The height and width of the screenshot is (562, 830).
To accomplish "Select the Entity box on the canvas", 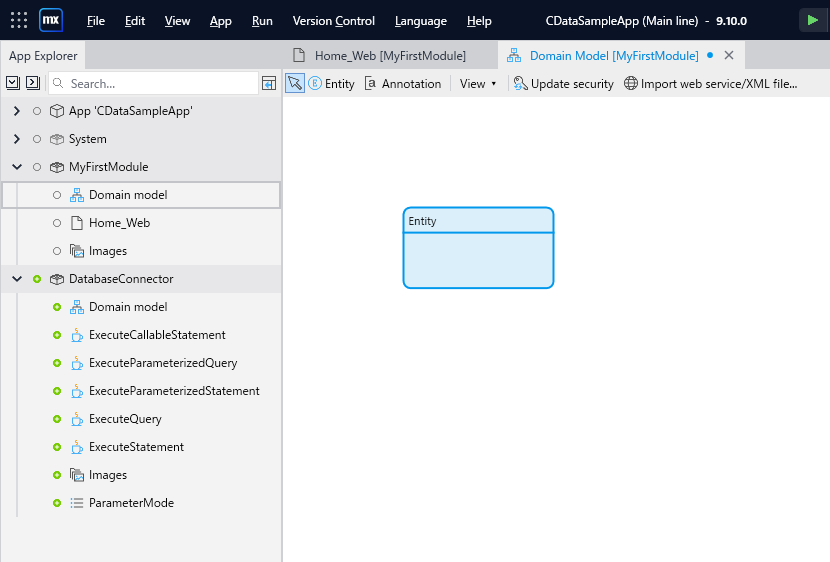I will (479, 248).
